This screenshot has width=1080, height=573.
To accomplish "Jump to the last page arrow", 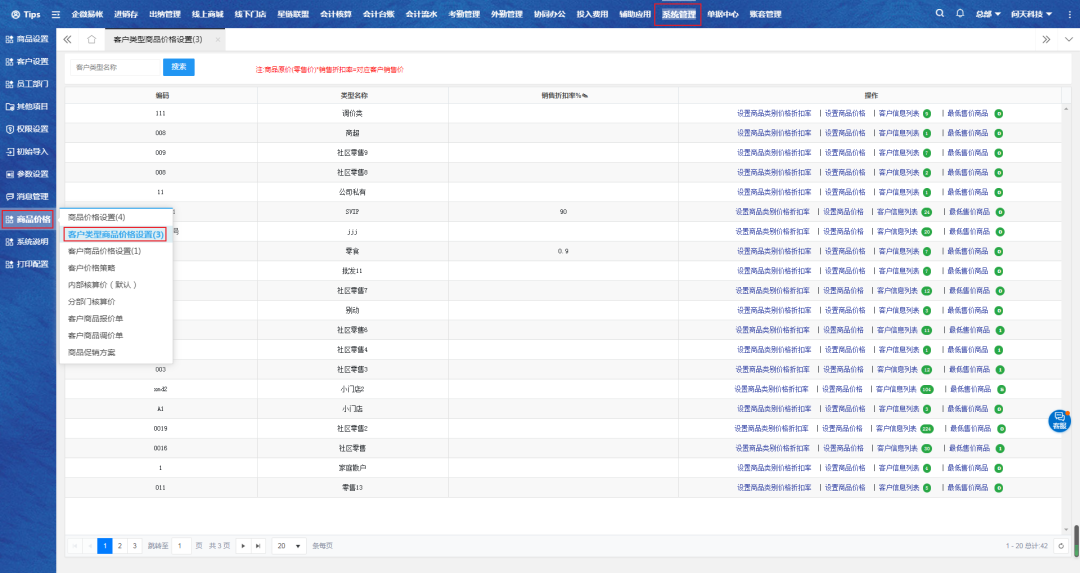I will pos(258,546).
